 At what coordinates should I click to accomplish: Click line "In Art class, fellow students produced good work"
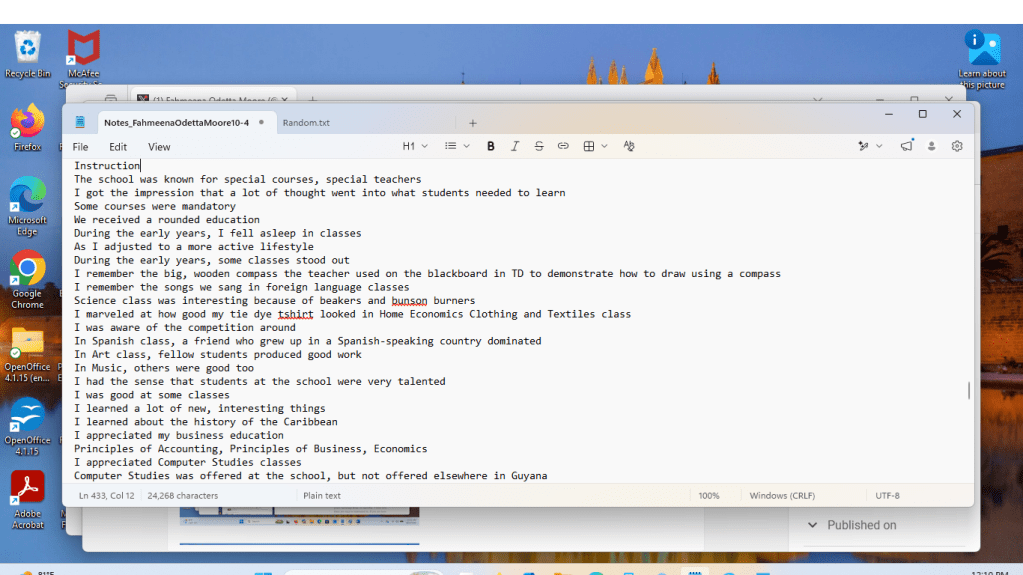pyautogui.click(x=217, y=354)
